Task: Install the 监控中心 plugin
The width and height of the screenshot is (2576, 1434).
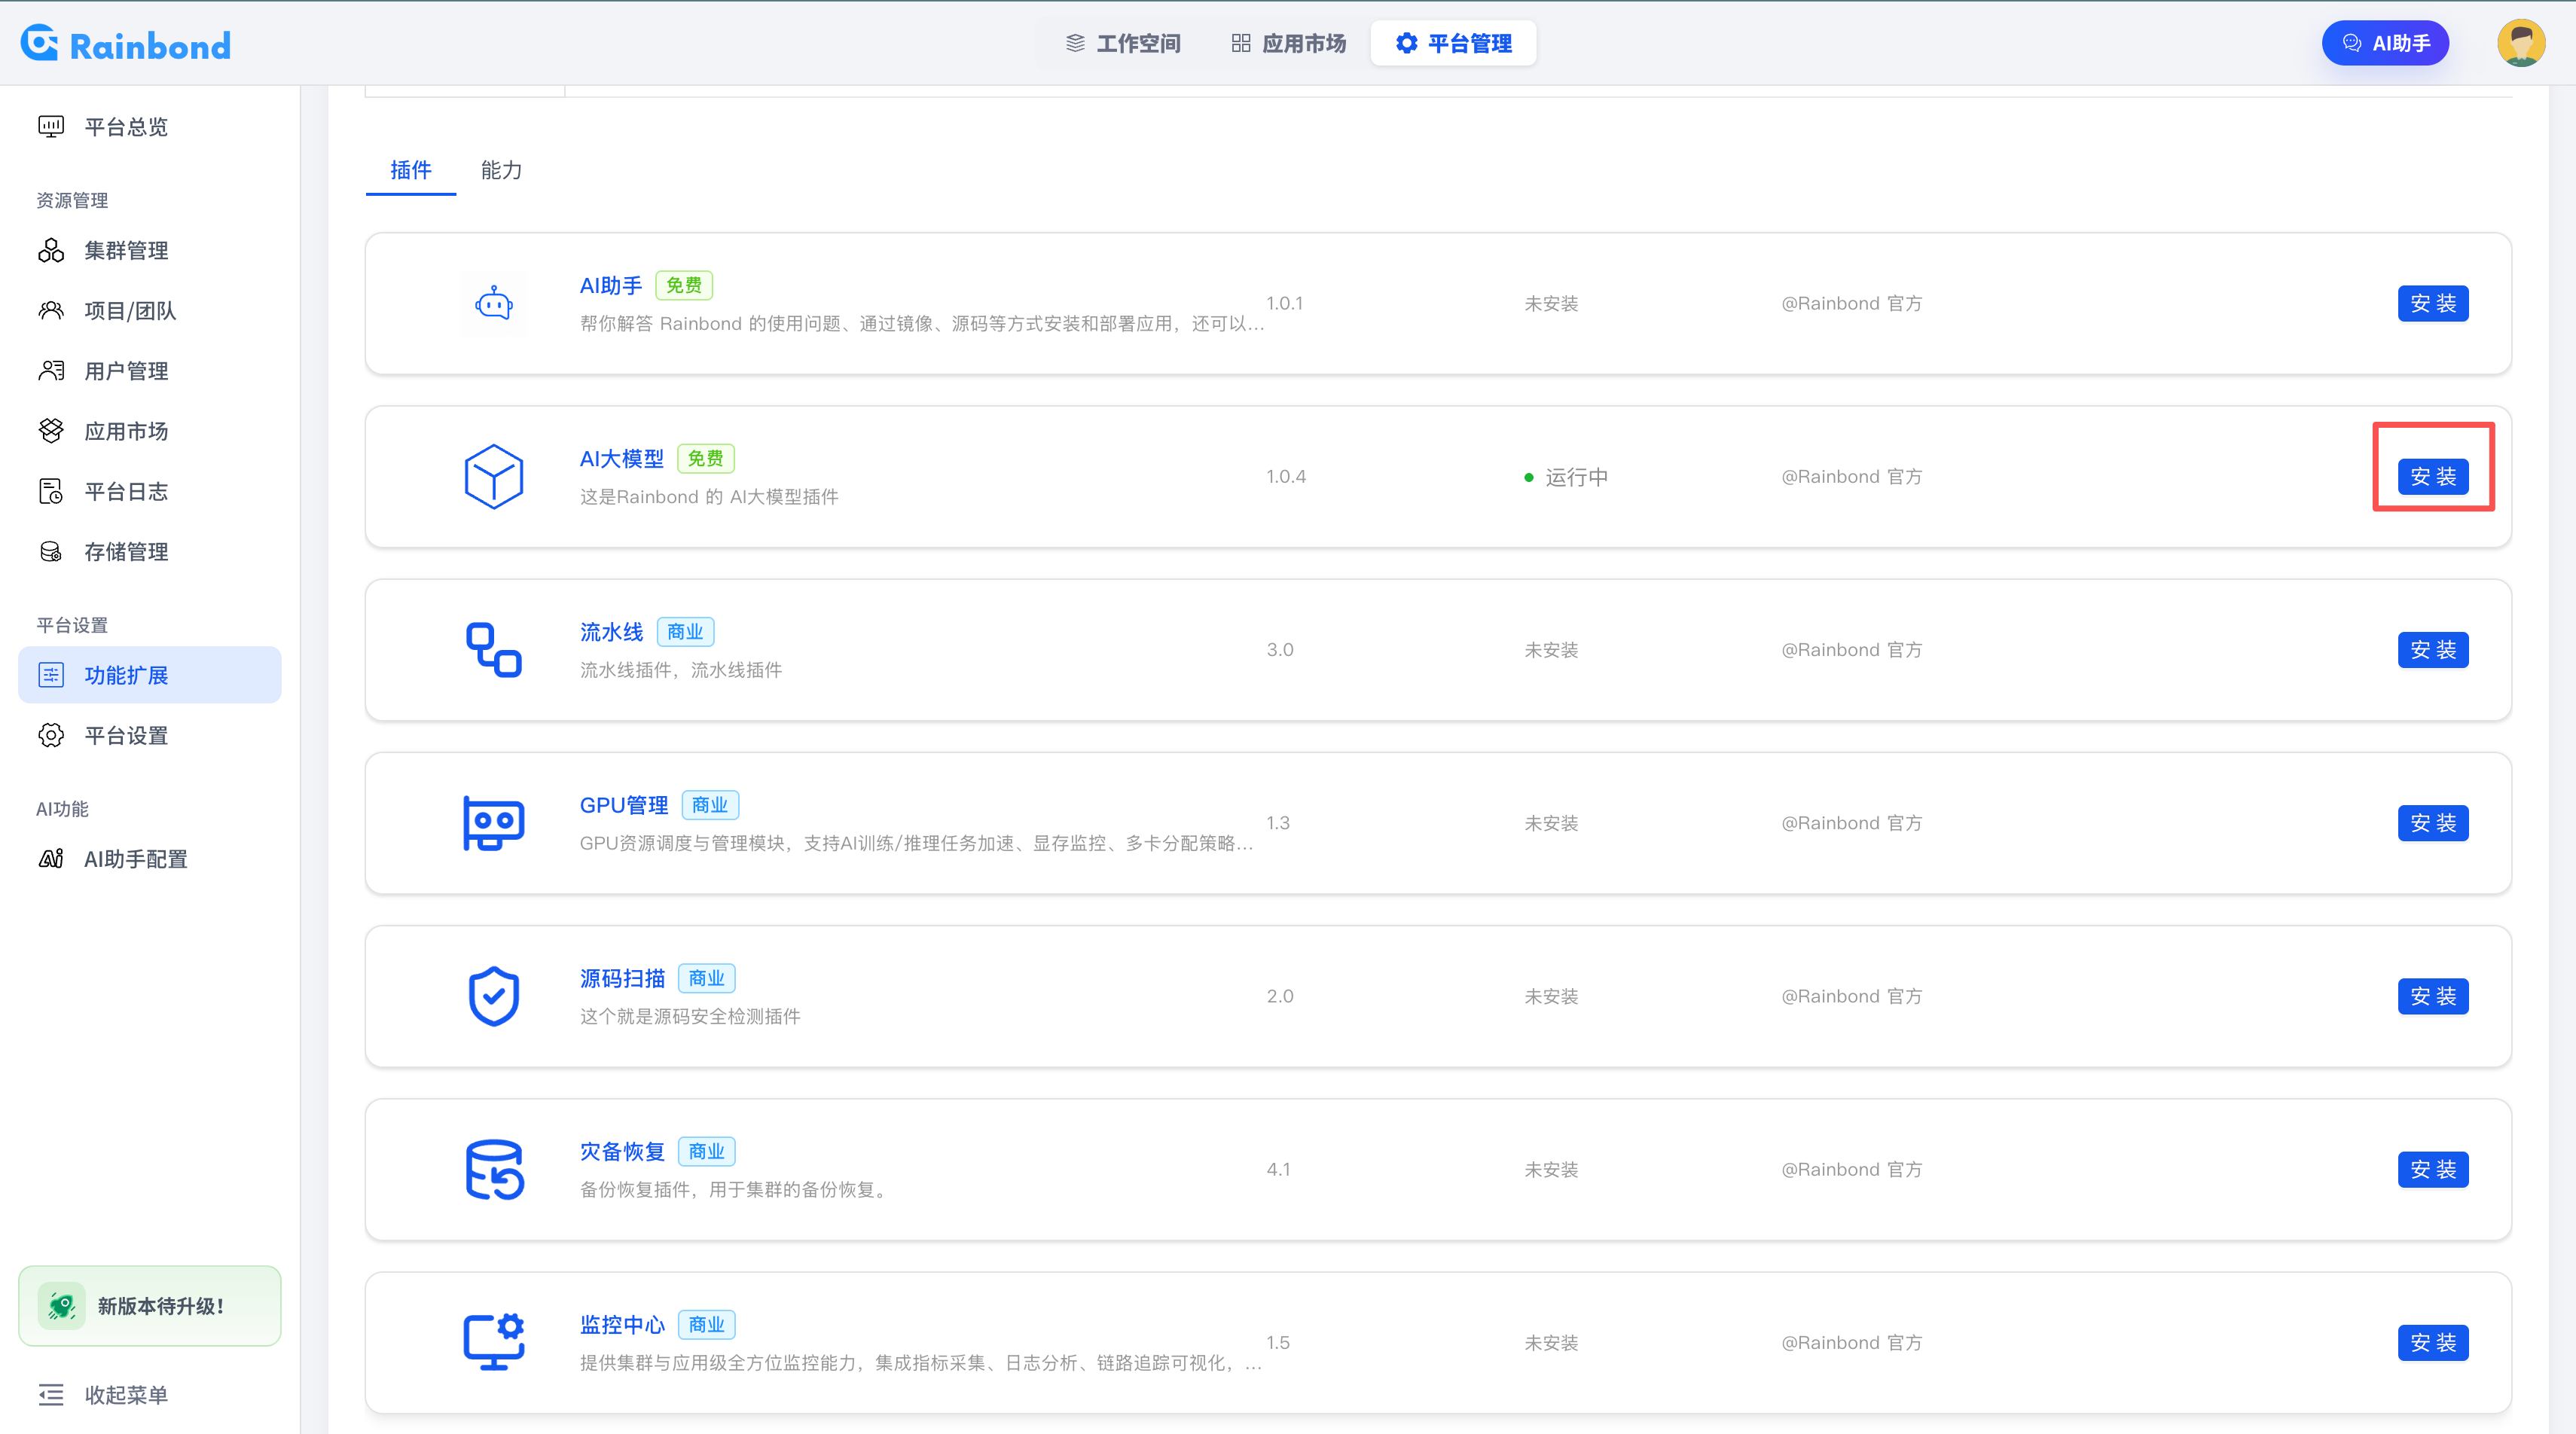Action: click(x=2433, y=1342)
